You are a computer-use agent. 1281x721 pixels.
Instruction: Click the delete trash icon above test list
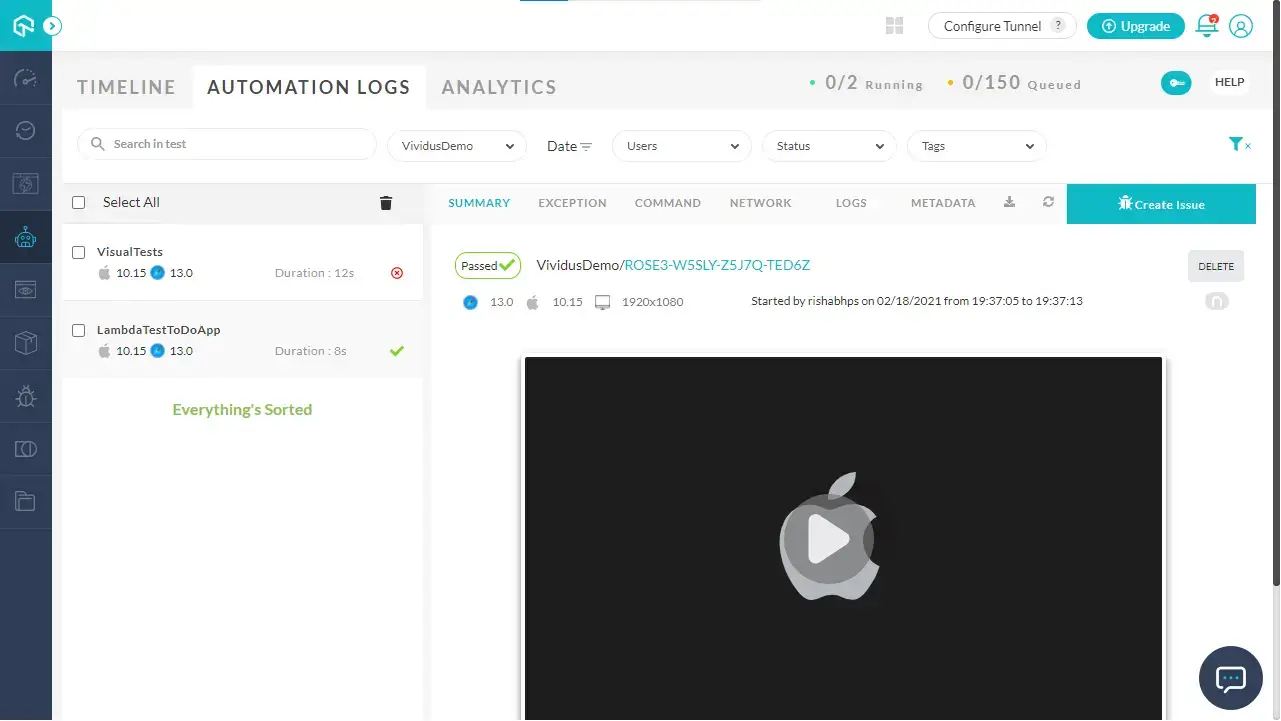click(x=386, y=202)
